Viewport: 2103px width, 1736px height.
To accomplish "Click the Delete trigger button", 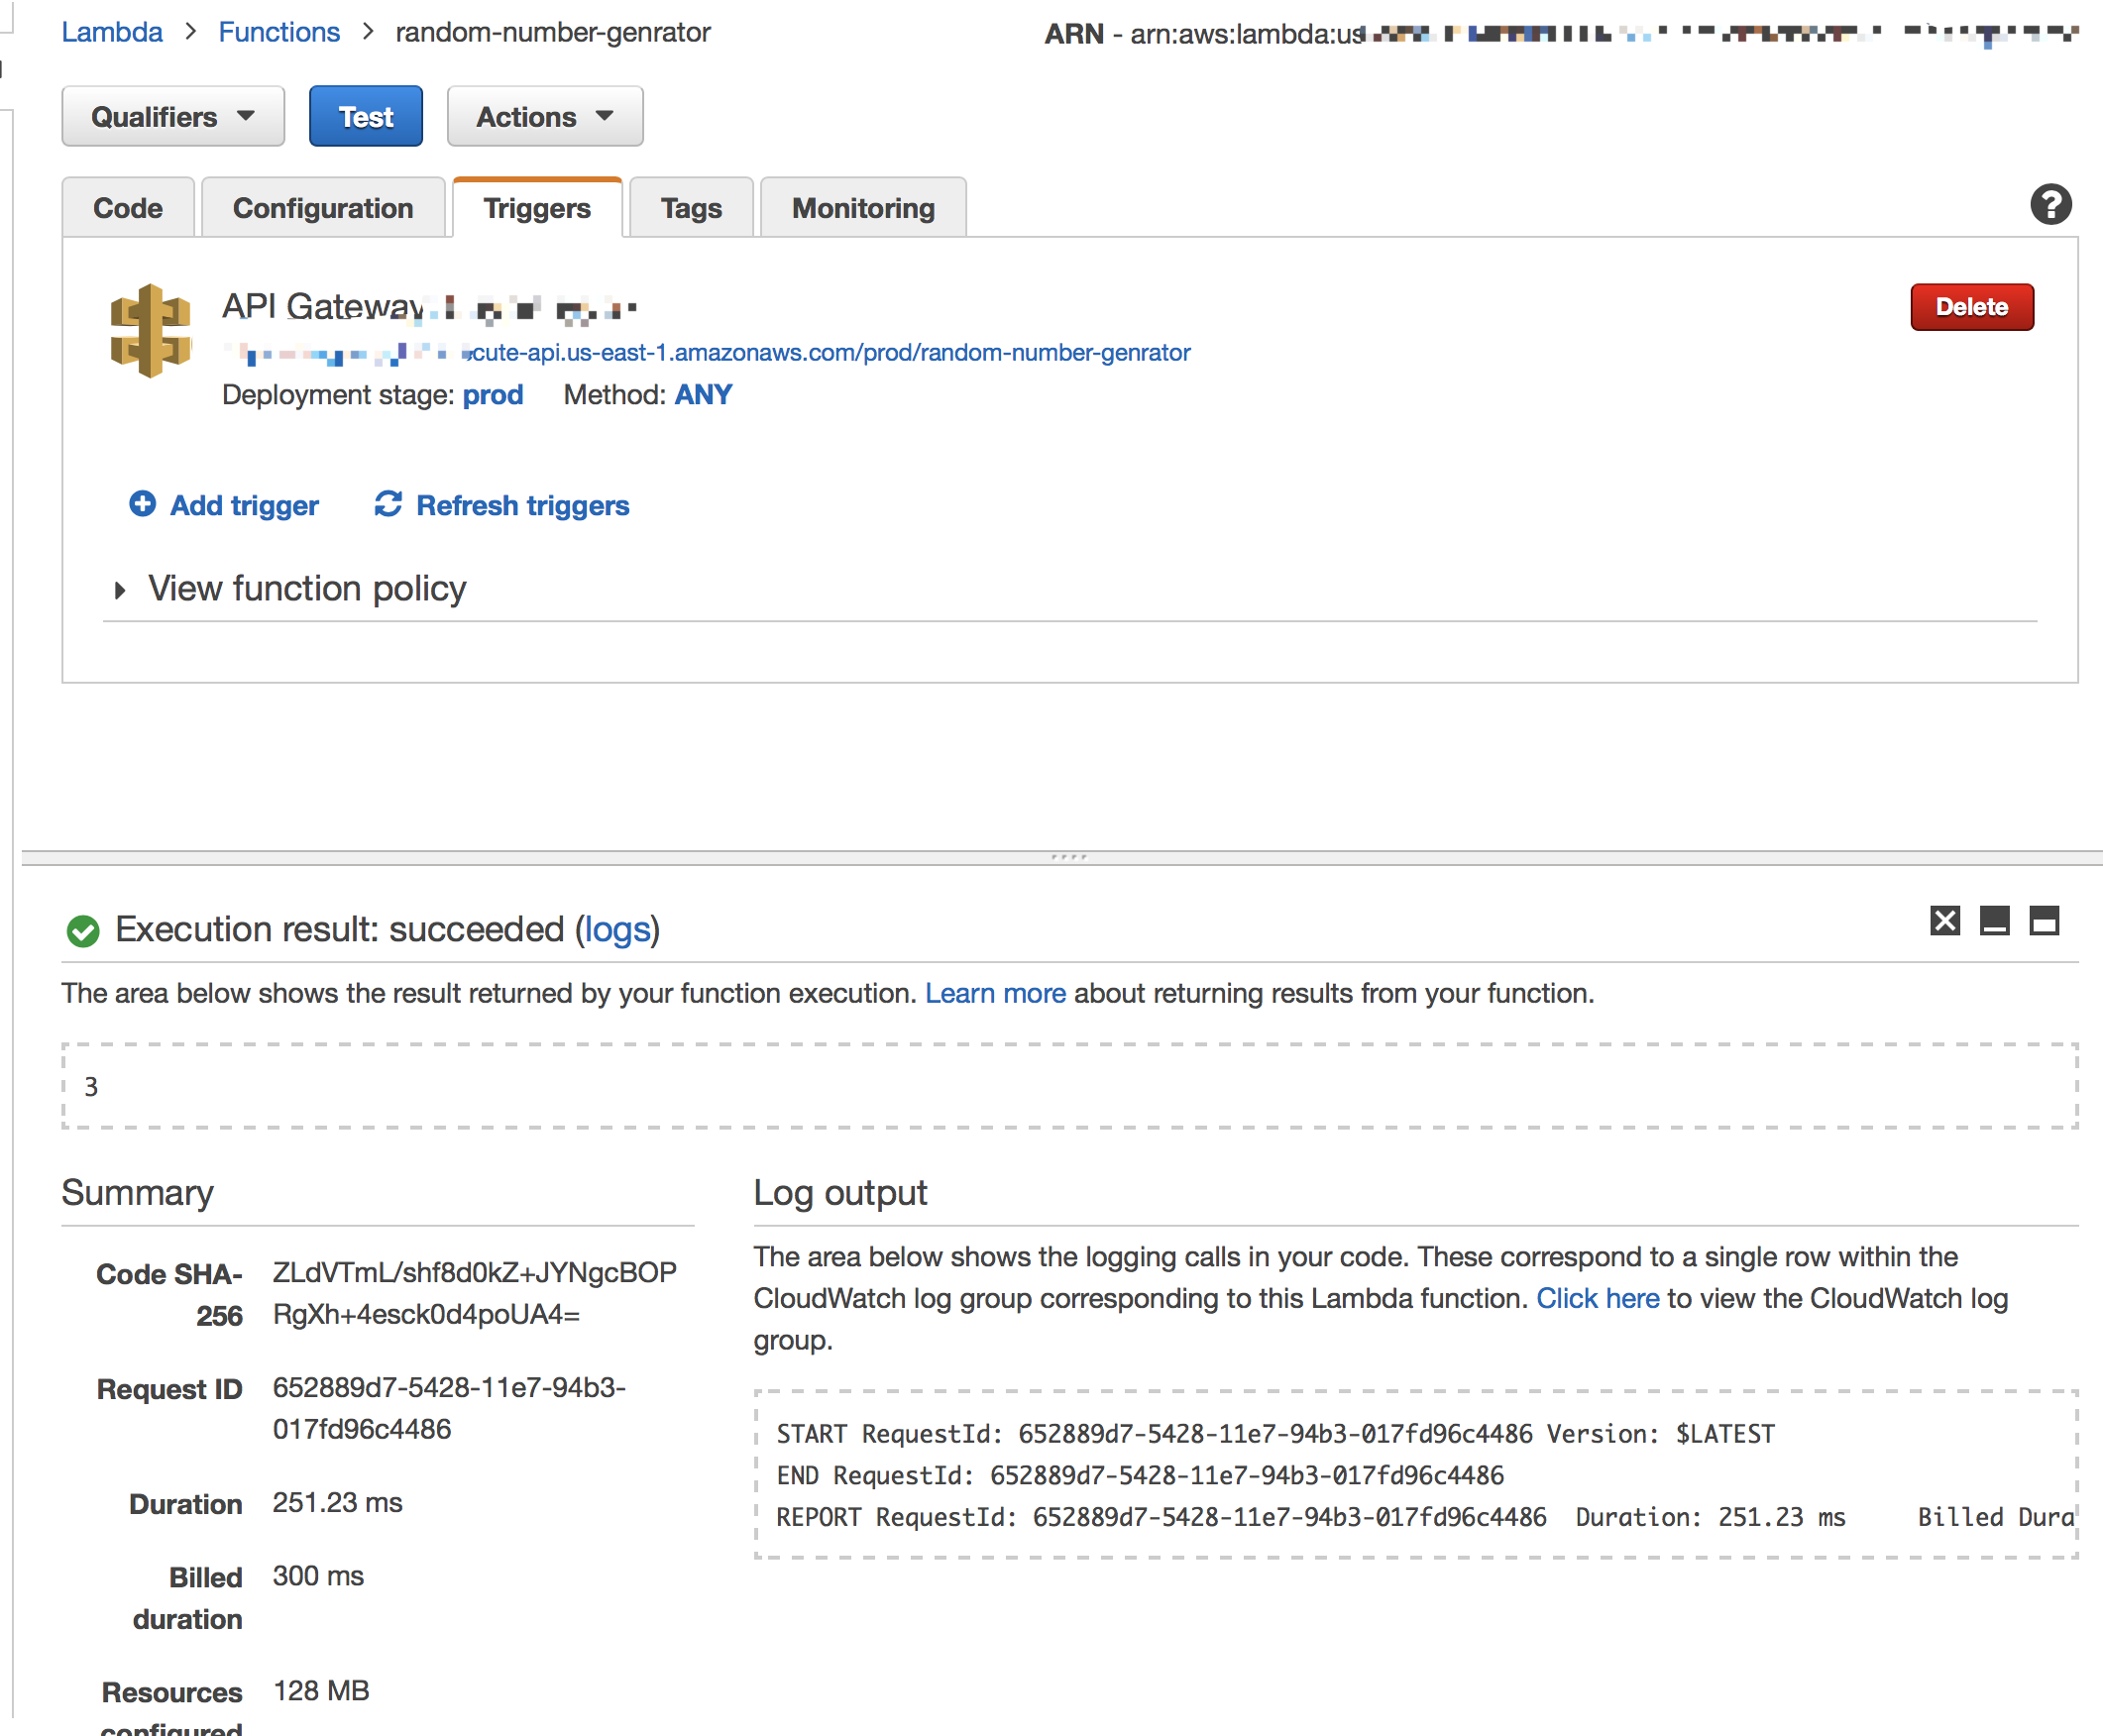I will [1972, 305].
